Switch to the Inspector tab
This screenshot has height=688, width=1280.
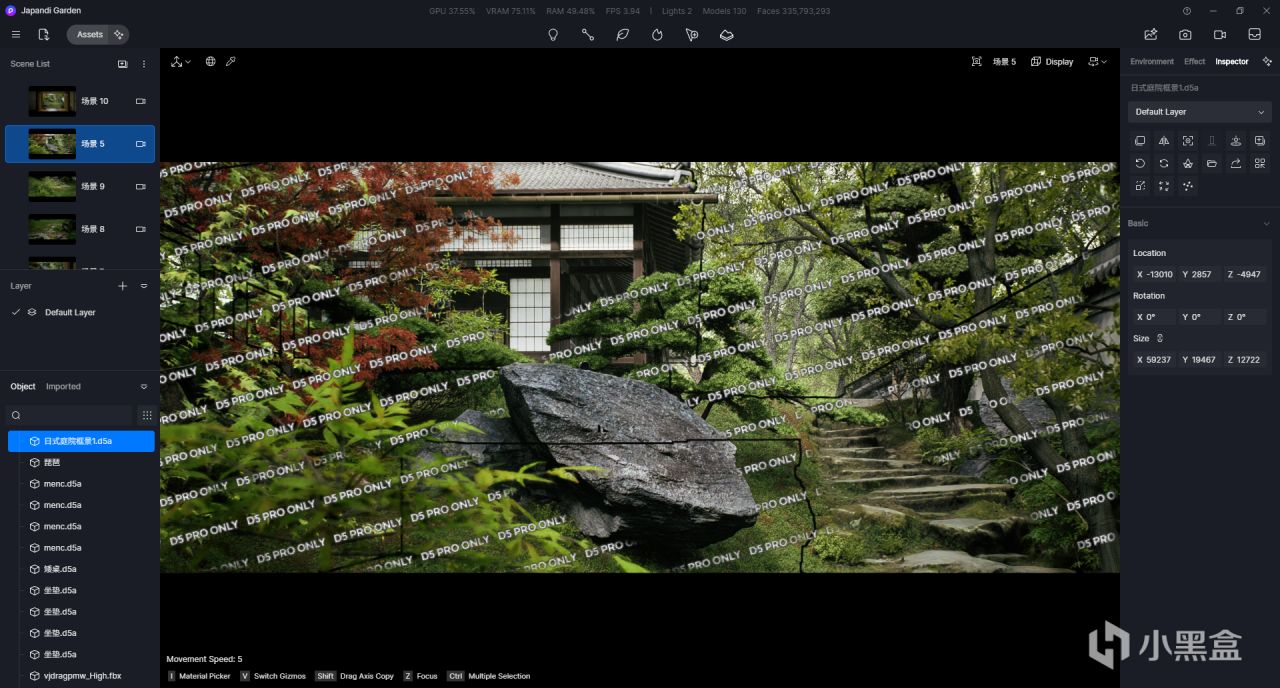(x=1232, y=62)
